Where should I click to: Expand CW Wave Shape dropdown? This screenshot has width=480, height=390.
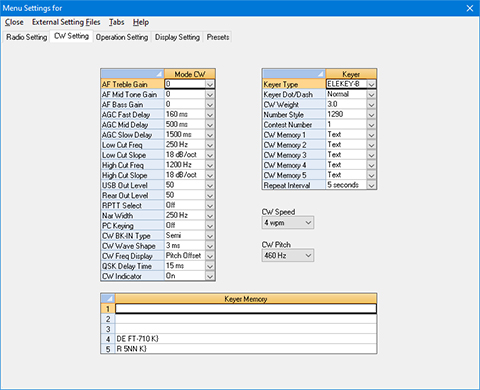tap(210, 246)
